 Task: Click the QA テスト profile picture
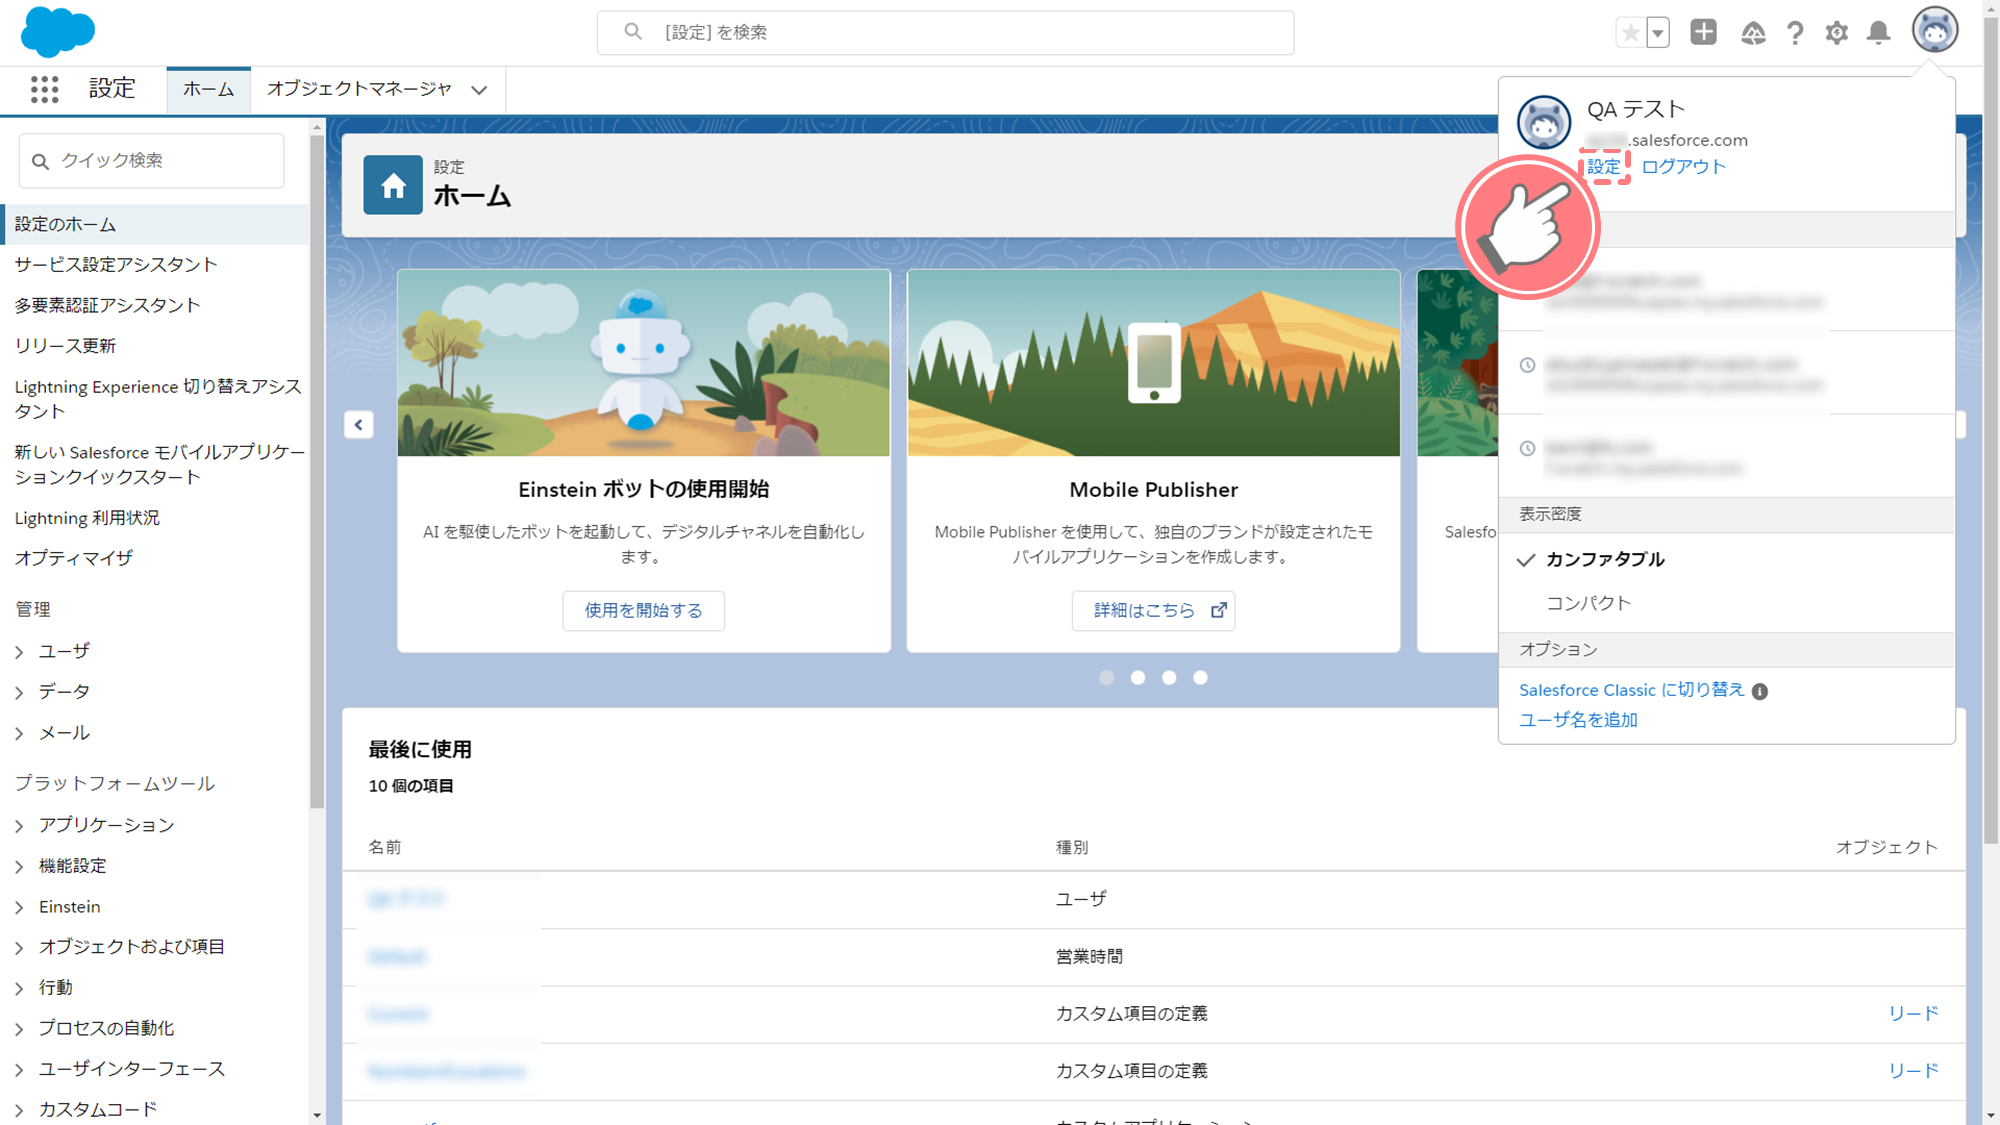click(x=1544, y=122)
